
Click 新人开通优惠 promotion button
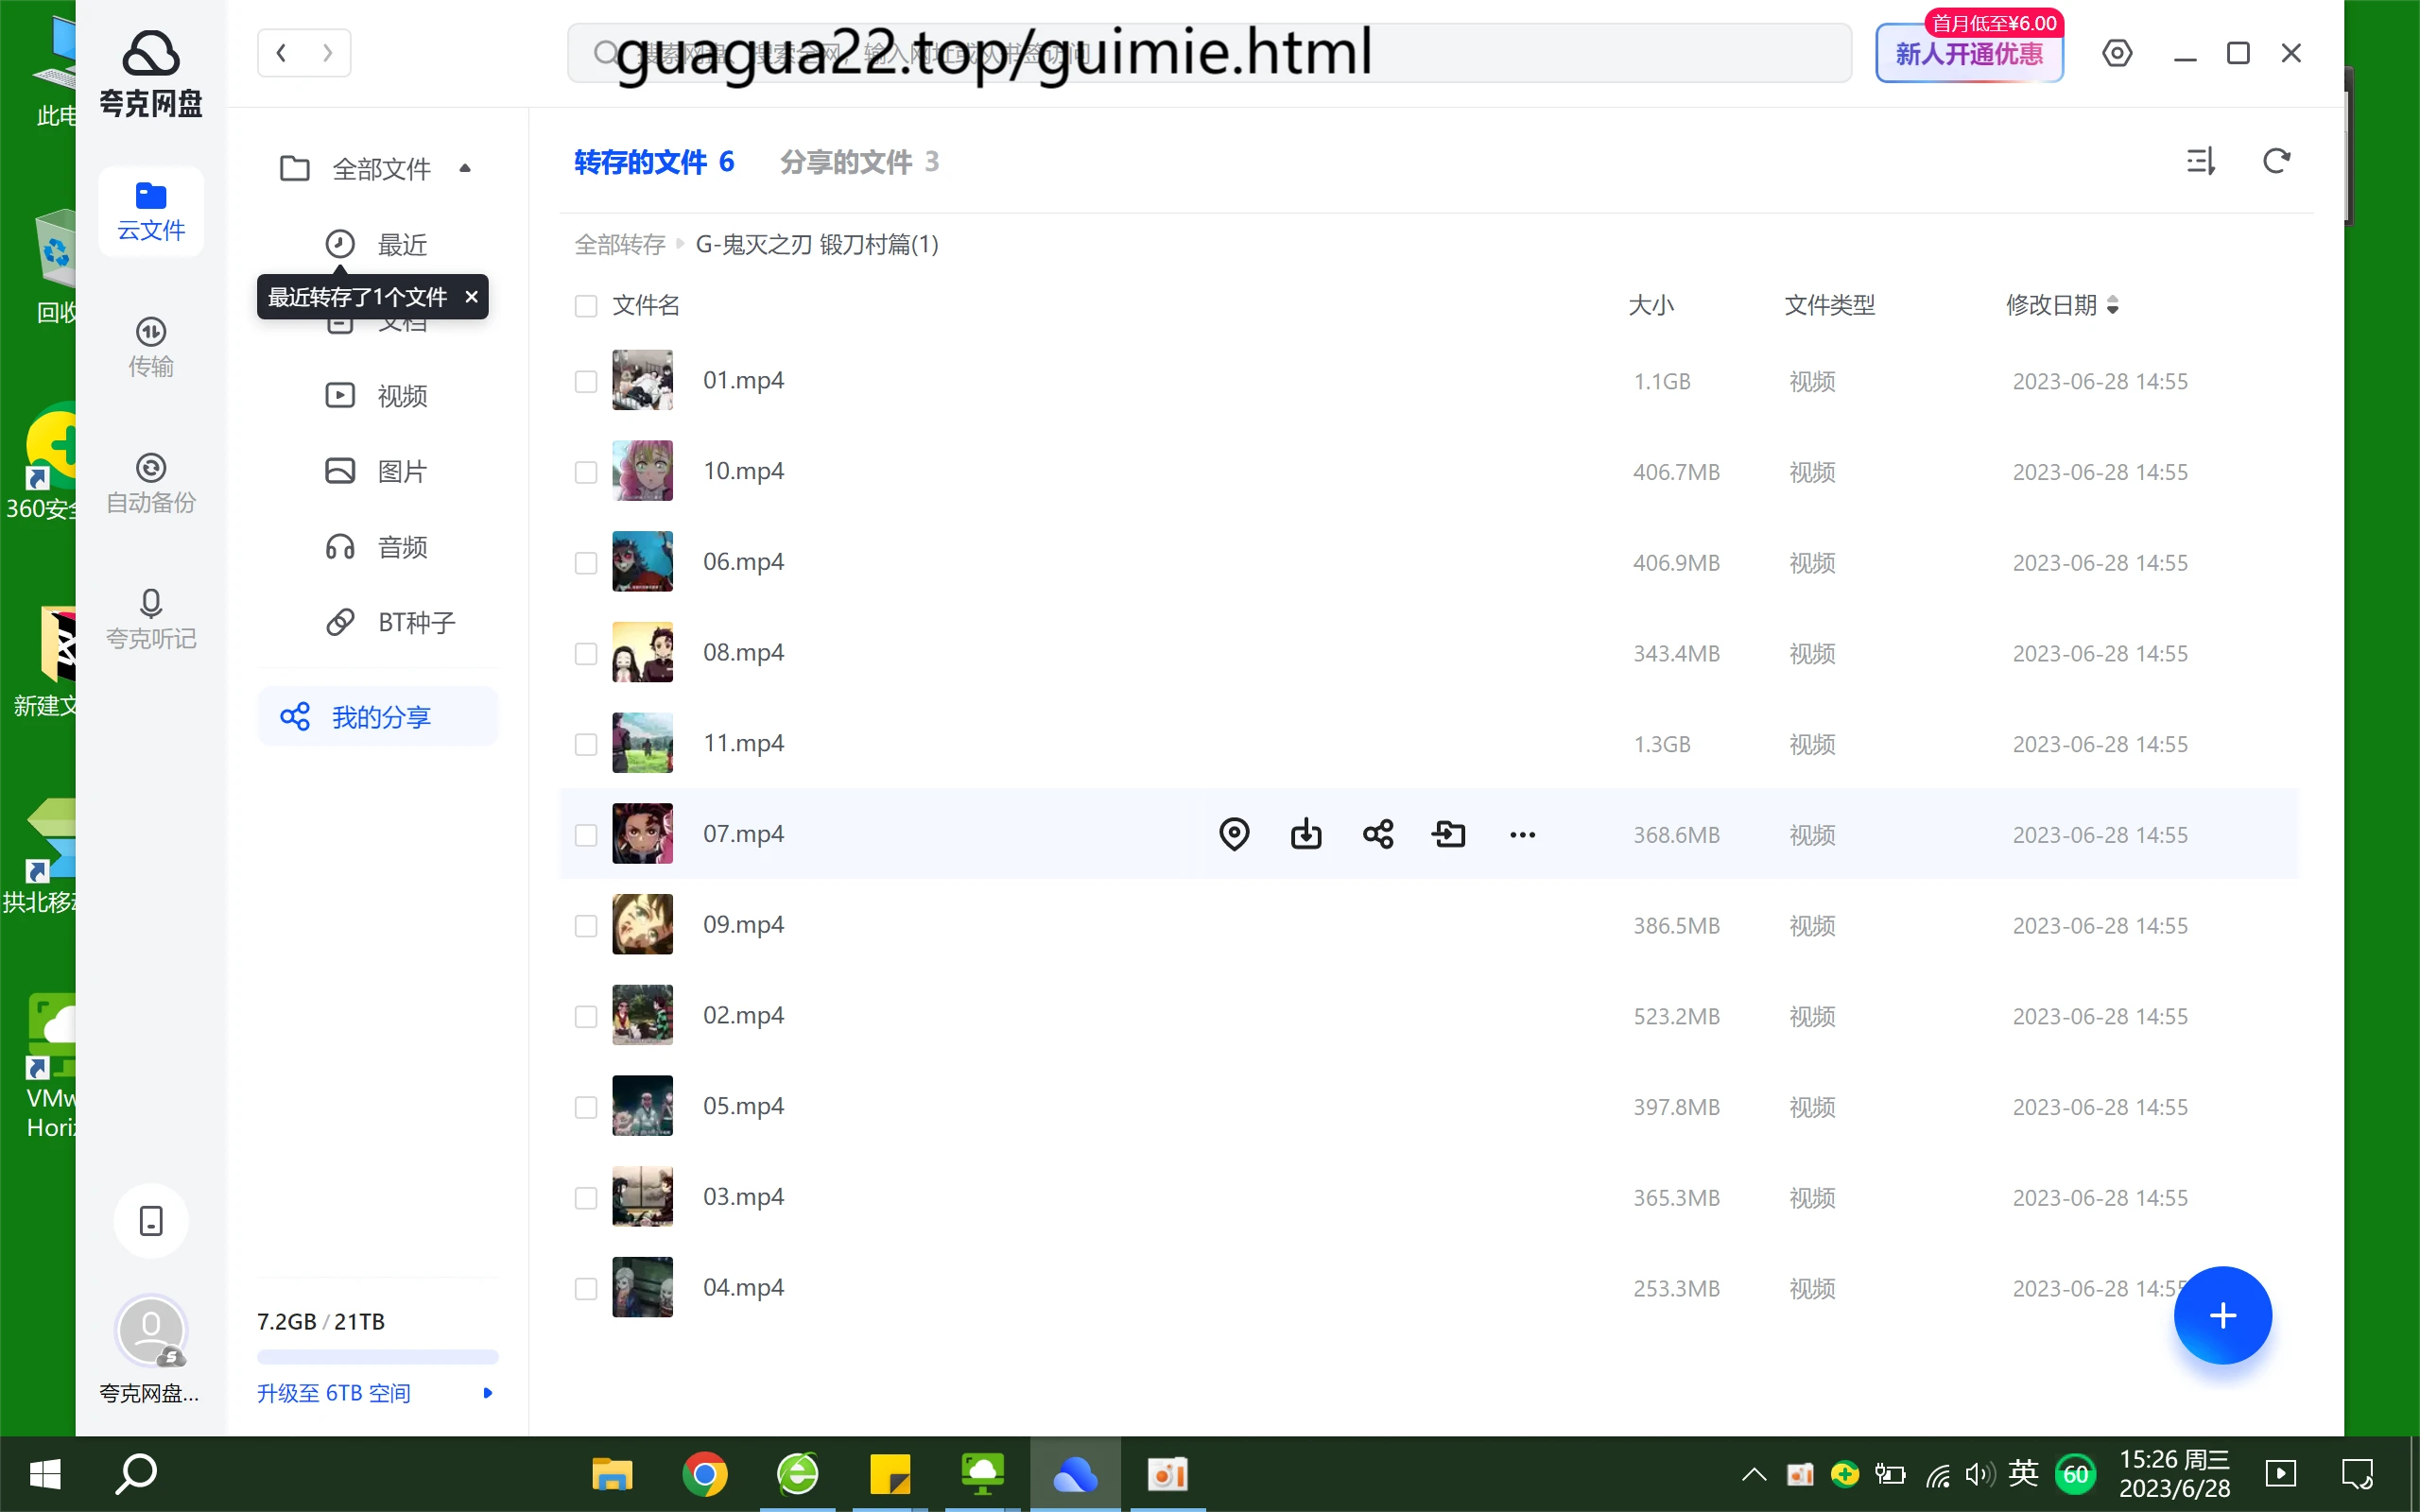1969,53
